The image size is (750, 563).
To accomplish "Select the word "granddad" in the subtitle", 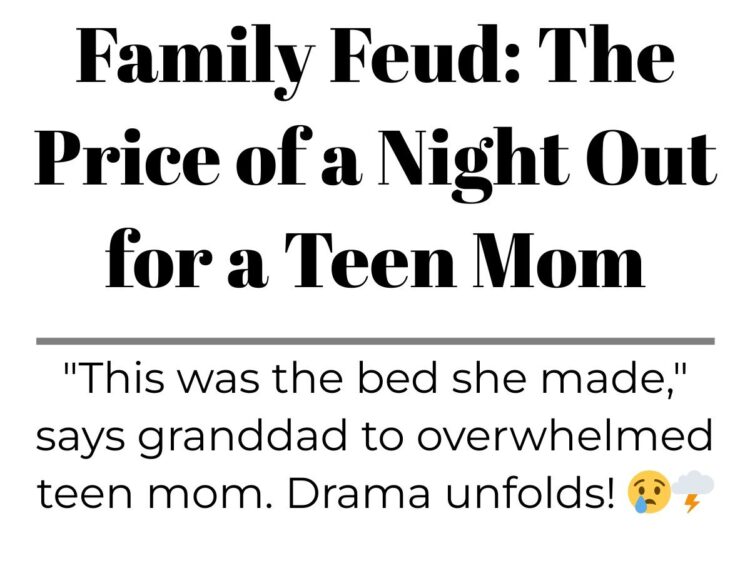I will tap(243, 438).
